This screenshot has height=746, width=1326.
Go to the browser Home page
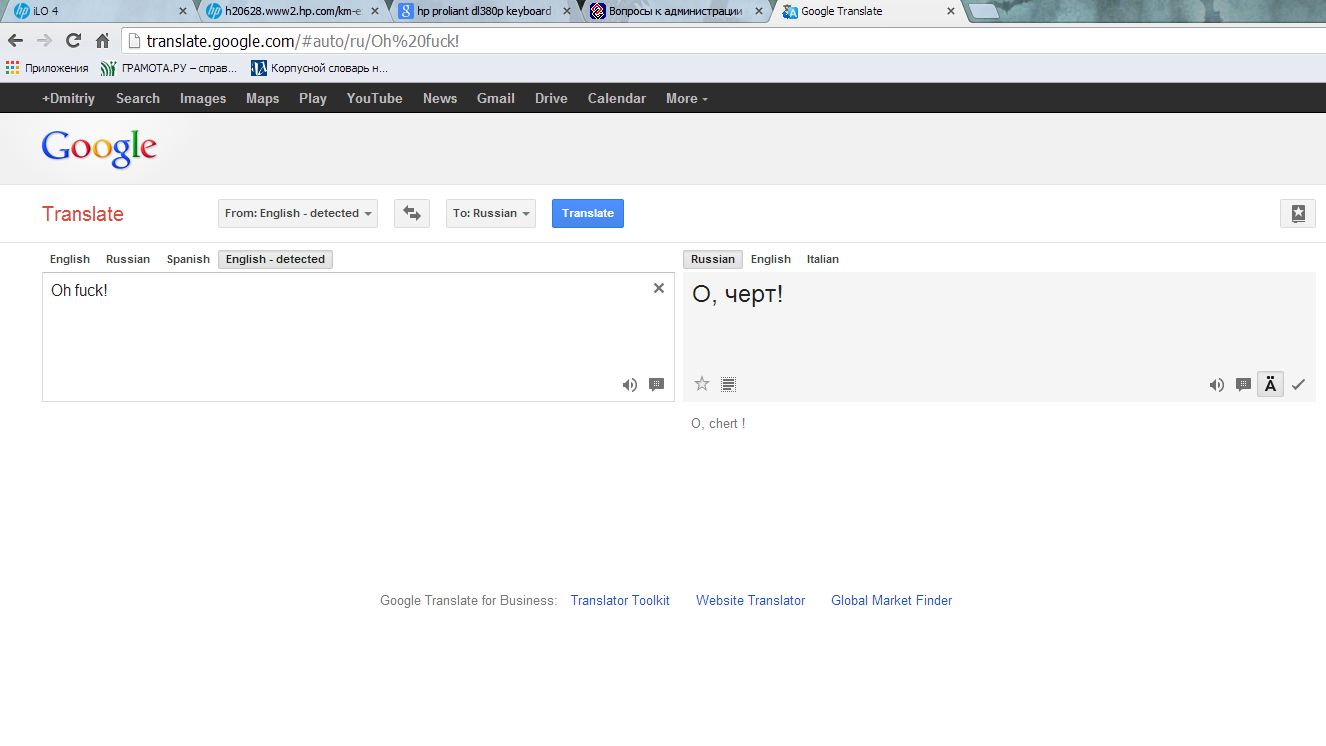pos(102,41)
